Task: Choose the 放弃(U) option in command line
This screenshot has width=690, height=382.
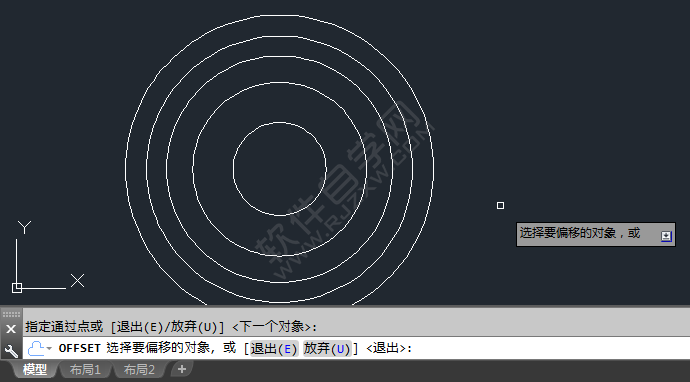Action: [327, 349]
